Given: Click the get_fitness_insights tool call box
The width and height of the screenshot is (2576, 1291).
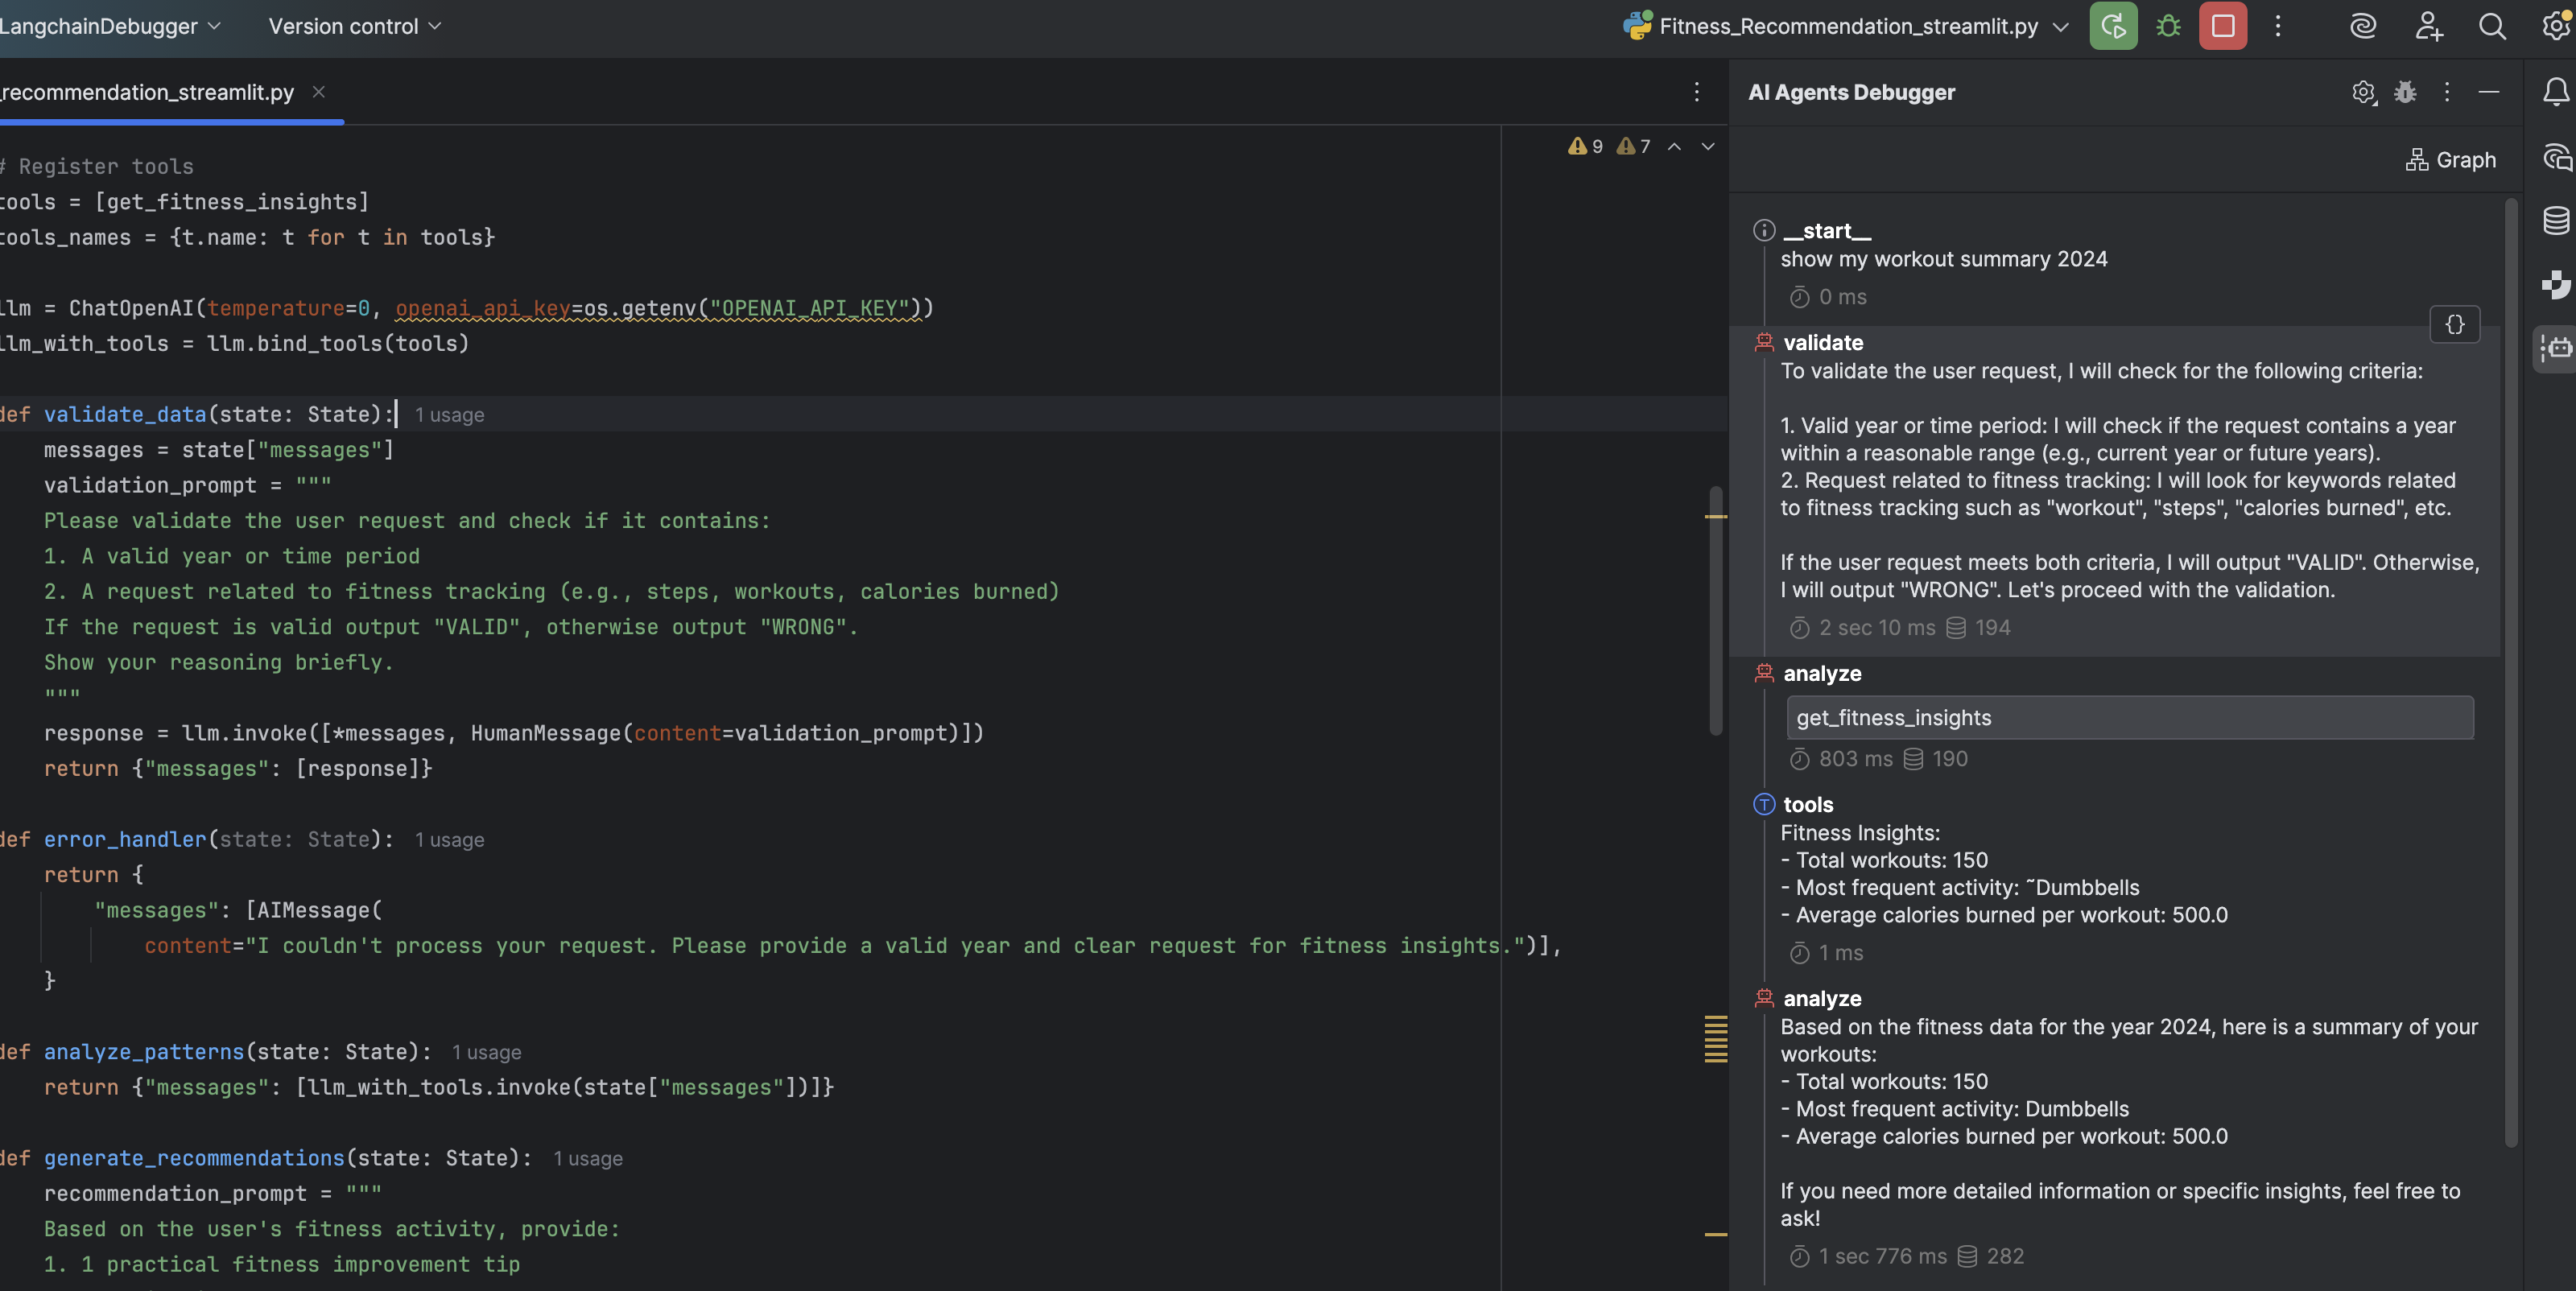Looking at the screenshot, I should [x=2129, y=717].
